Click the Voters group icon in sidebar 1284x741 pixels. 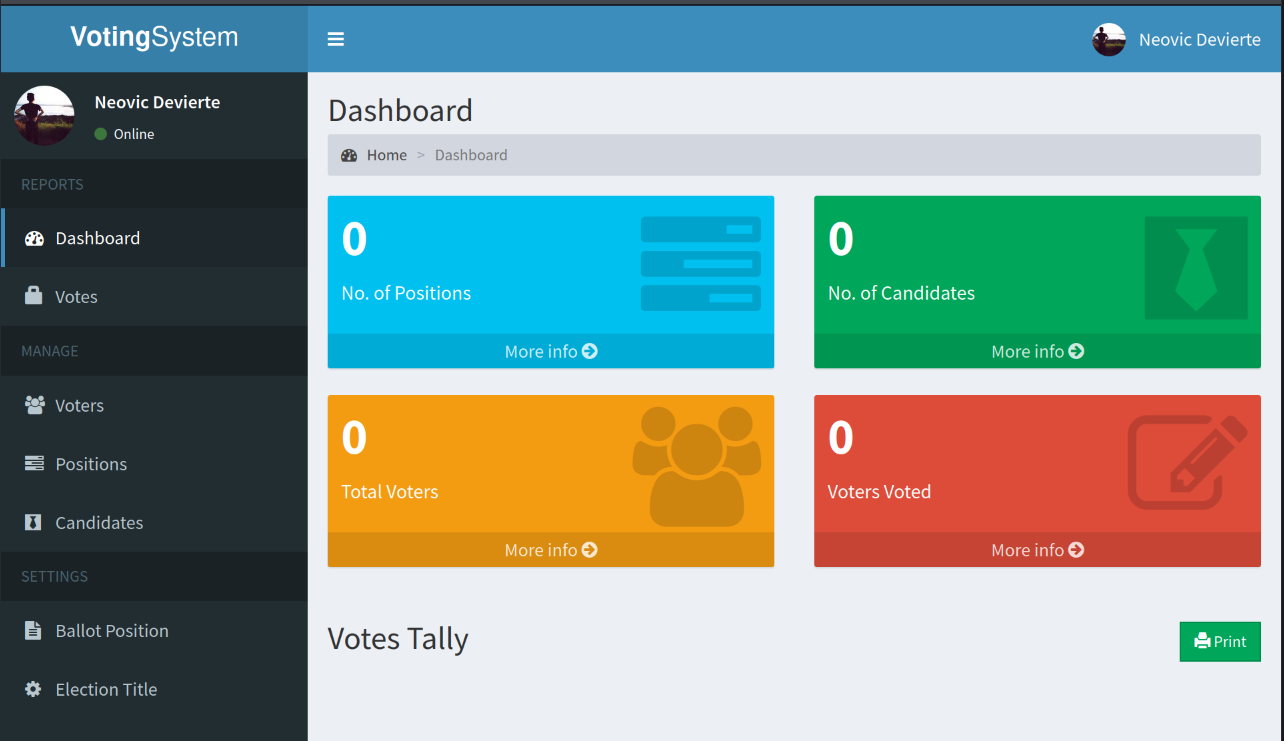pyautogui.click(x=34, y=405)
